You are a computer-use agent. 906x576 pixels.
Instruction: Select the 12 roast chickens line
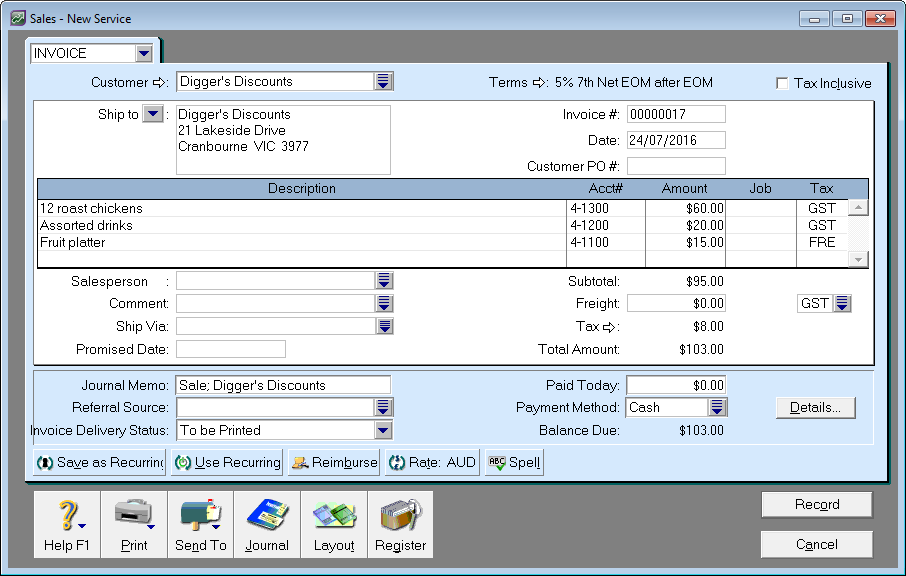tap(300, 209)
